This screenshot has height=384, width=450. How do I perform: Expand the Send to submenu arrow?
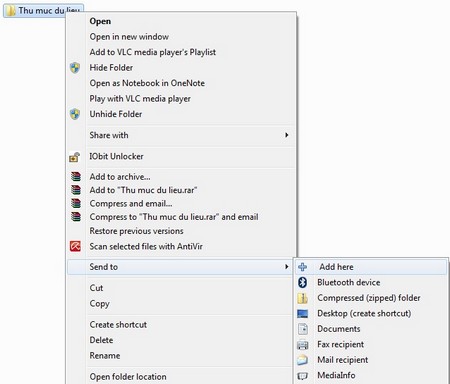click(286, 267)
